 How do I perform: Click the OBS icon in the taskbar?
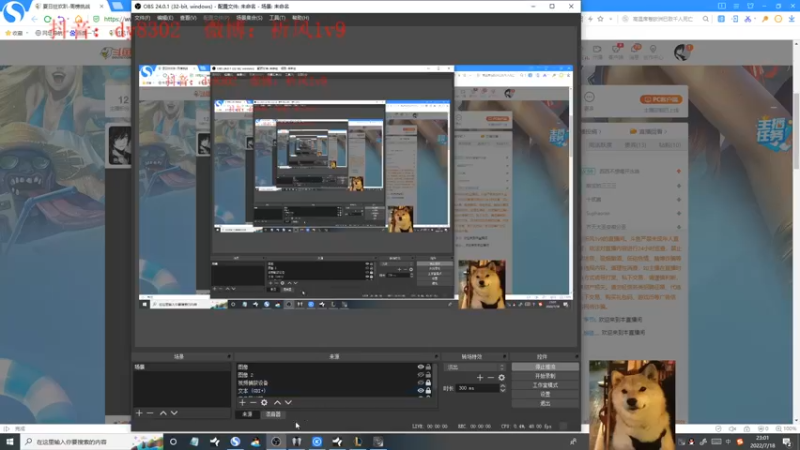click(276, 442)
